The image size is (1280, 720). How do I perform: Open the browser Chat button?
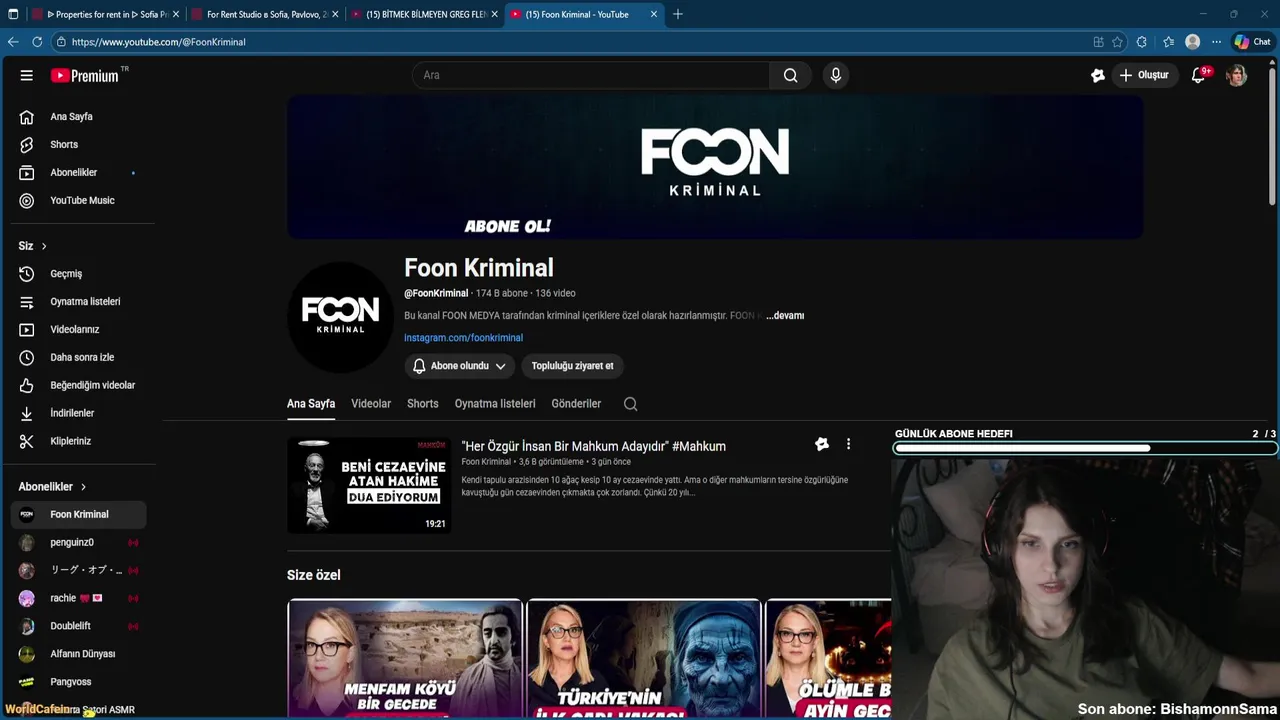coord(1252,42)
